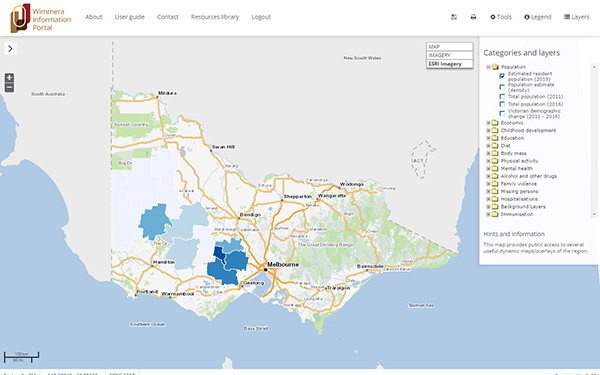Expand the left sidebar with arrow button
The width and height of the screenshot is (600, 375).
pos(10,49)
